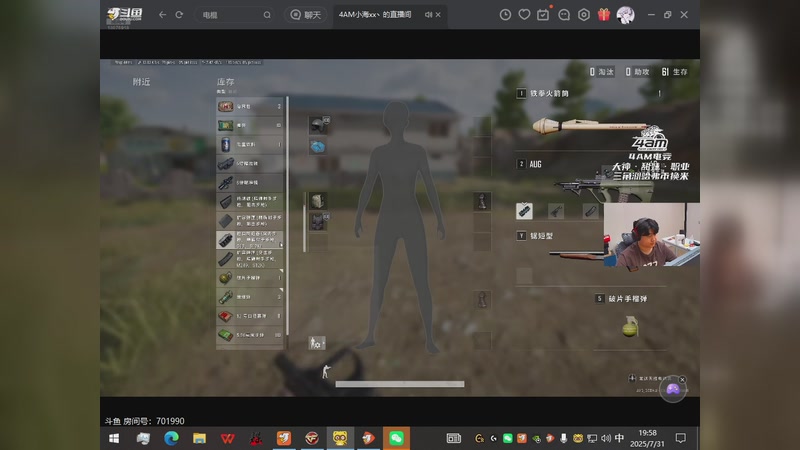
Task: Open WPS Office from taskbar
Action: pos(228,438)
